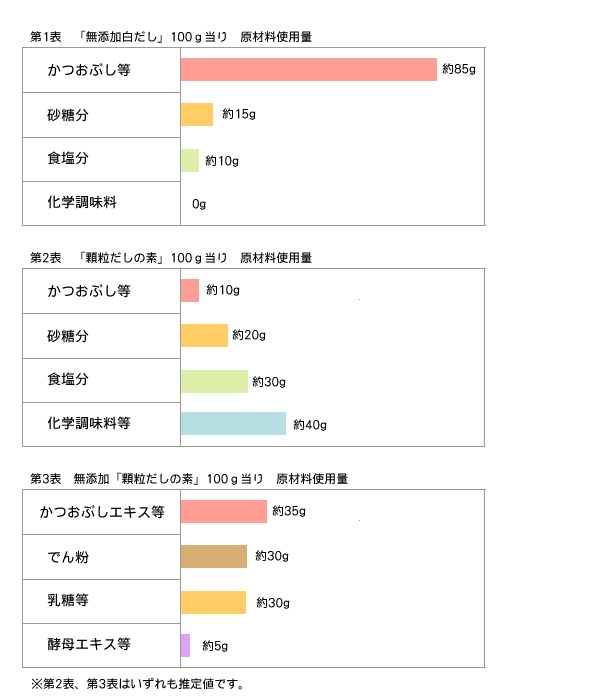Select the 酵母エキス等 row label

tap(89, 644)
